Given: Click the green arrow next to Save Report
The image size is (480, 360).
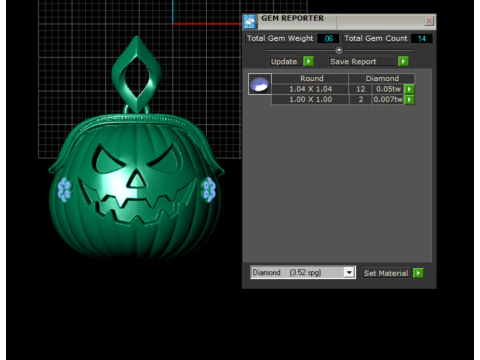Looking at the screenshot, I should pos(403,61).
